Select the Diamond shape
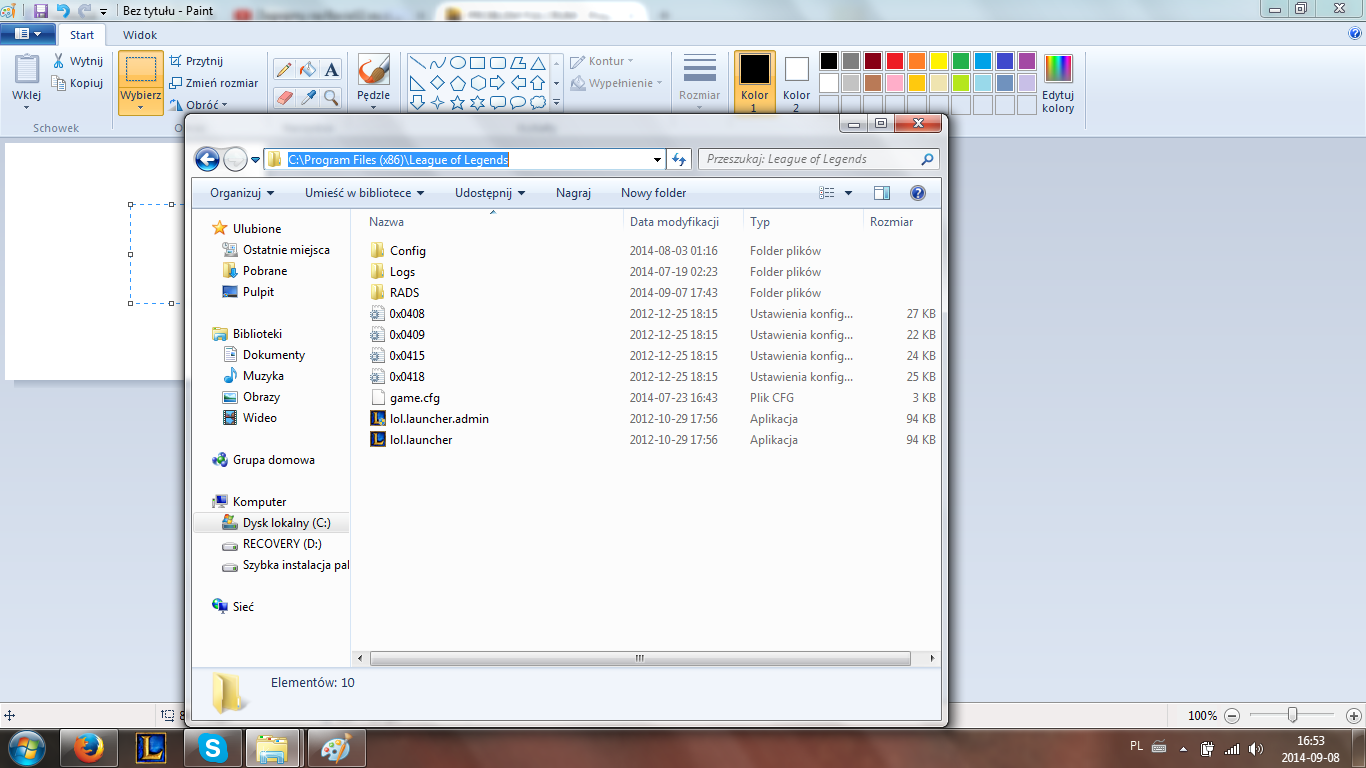The width and height of the screenshot is (1366, 768). 437,83
